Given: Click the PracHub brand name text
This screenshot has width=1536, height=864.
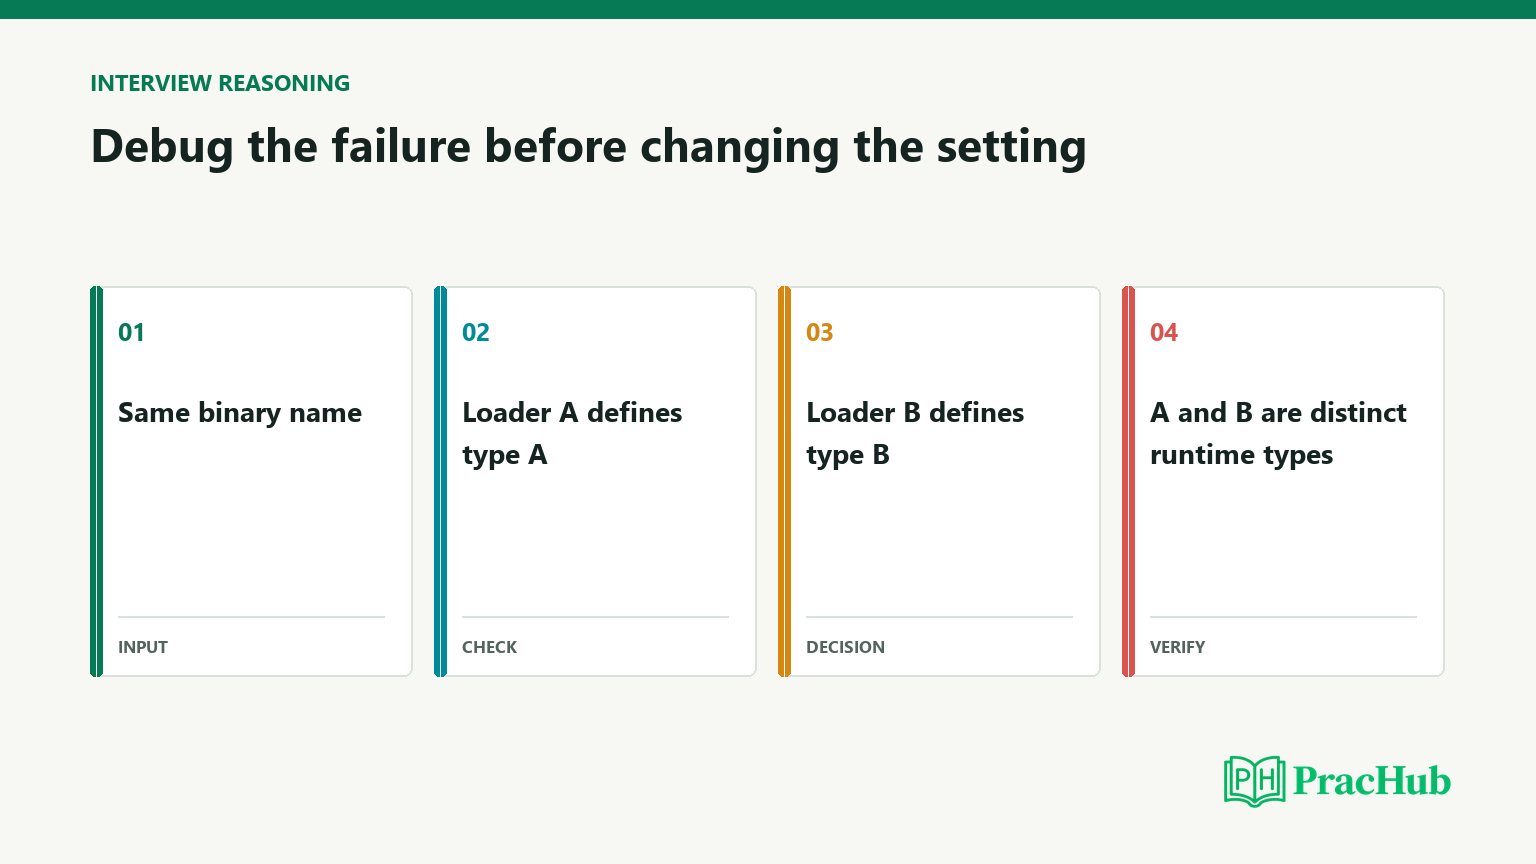Looking at the screenshot, I should 1371,781.
